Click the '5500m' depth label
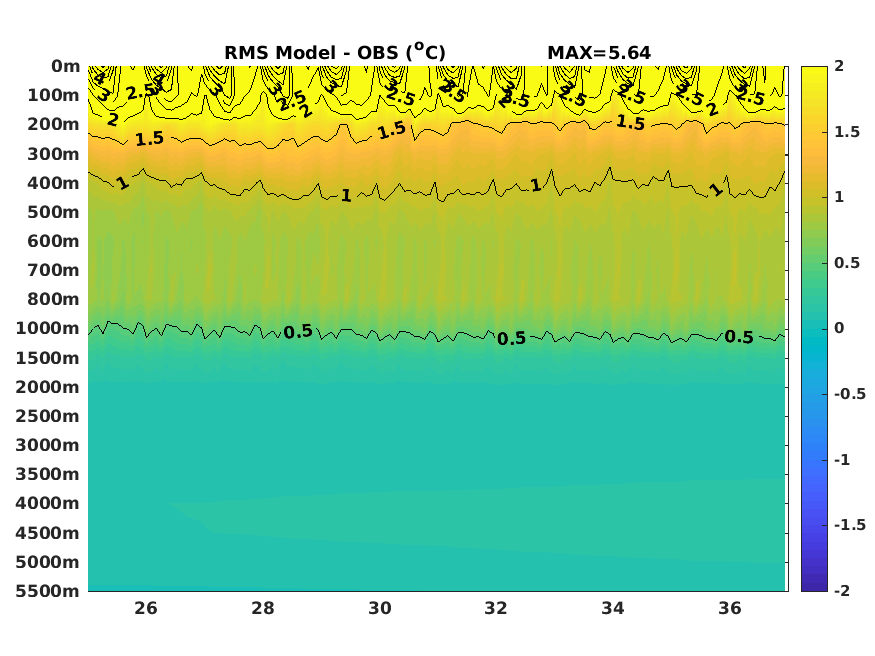This screenshot has width=875, height=656. click(x=48, y=591)
